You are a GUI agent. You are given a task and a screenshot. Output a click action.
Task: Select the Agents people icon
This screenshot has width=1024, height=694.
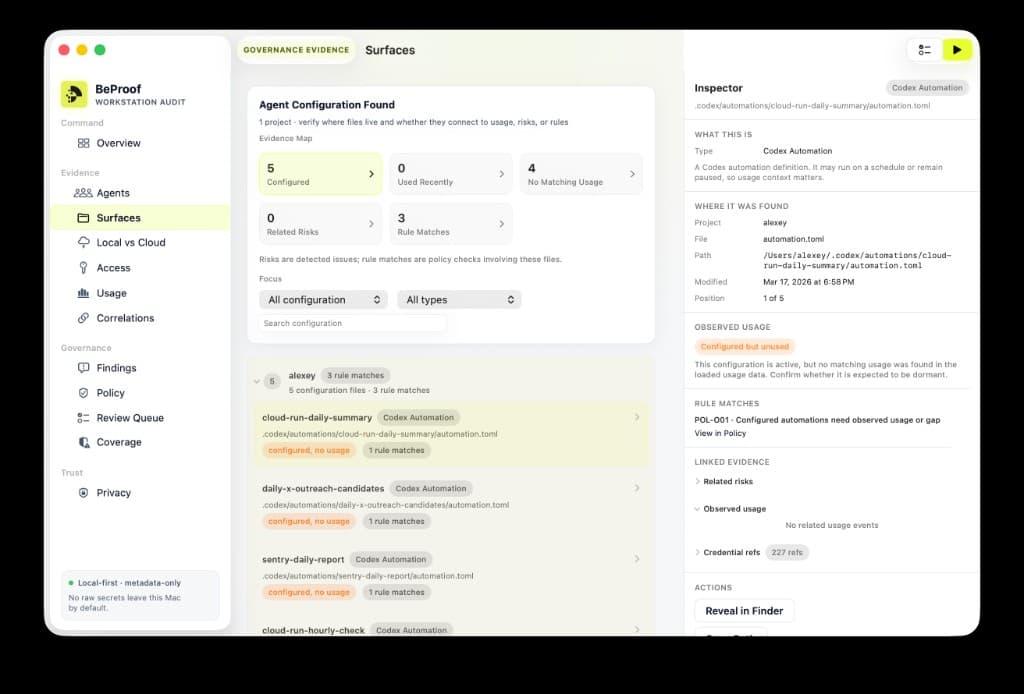pyautogui.click(x=83, y=193)
